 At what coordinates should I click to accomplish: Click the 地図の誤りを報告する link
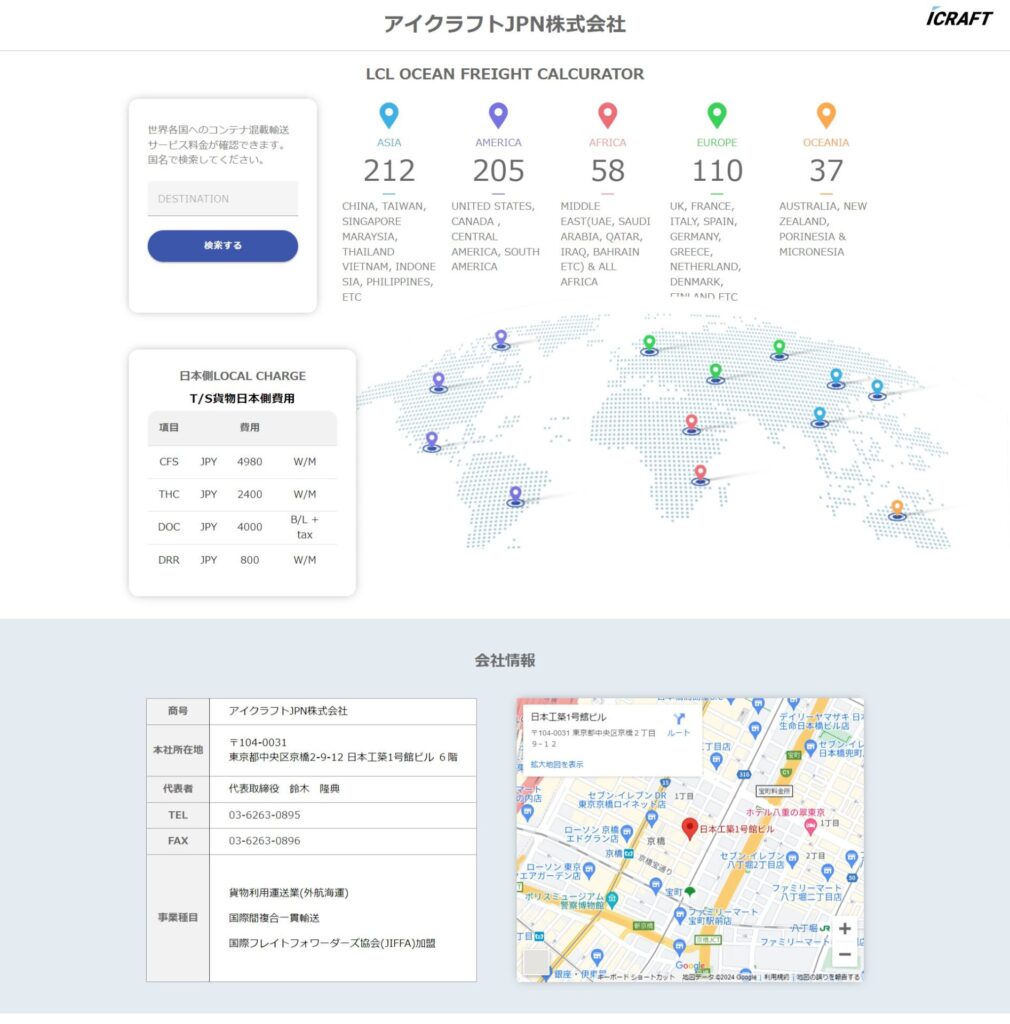coord(827,977)
